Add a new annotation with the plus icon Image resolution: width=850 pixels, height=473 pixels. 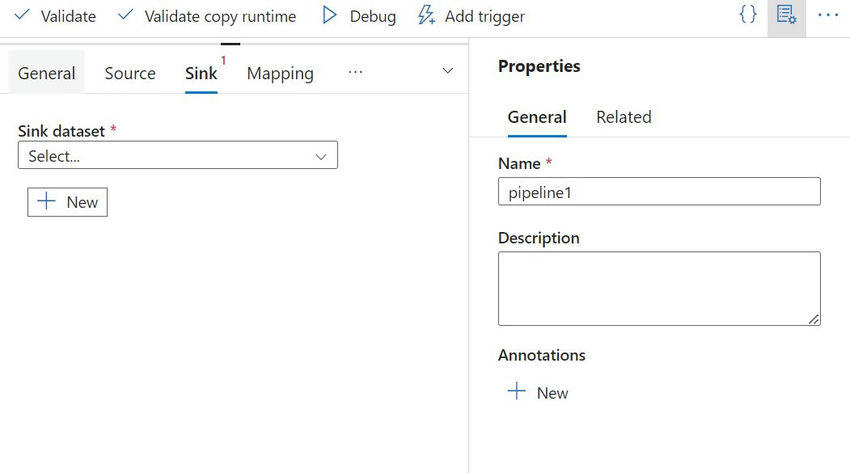point(517,392)
